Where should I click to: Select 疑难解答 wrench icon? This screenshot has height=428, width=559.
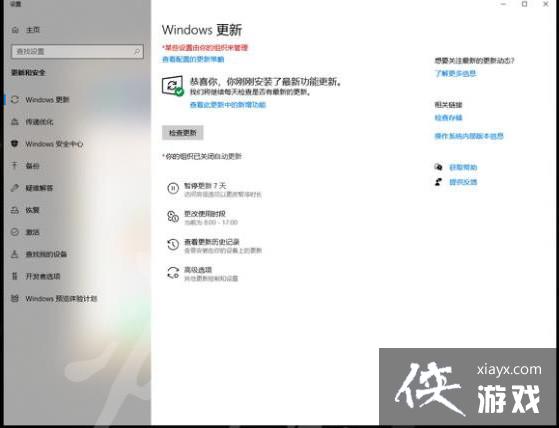[15, 188]
